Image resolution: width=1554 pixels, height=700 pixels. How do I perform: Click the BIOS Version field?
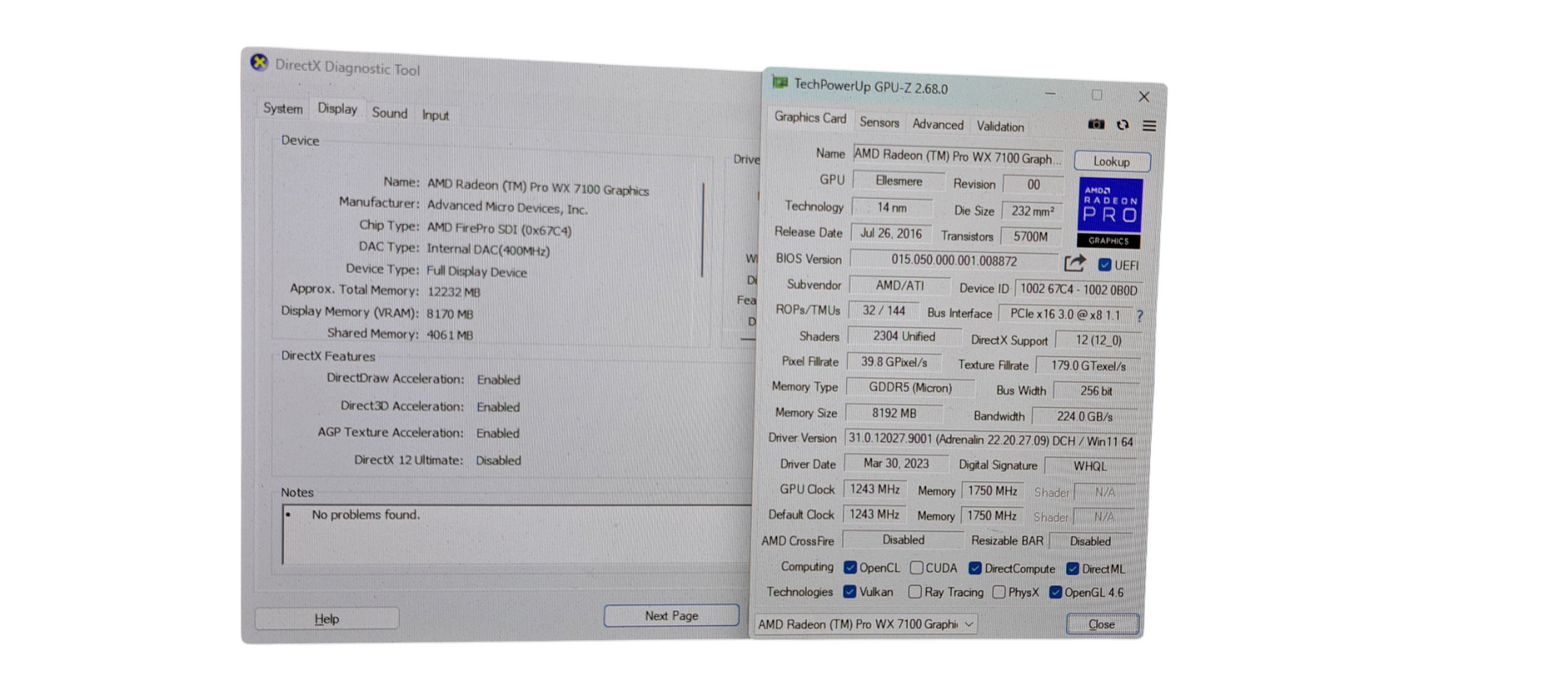[x=953, y=260]
